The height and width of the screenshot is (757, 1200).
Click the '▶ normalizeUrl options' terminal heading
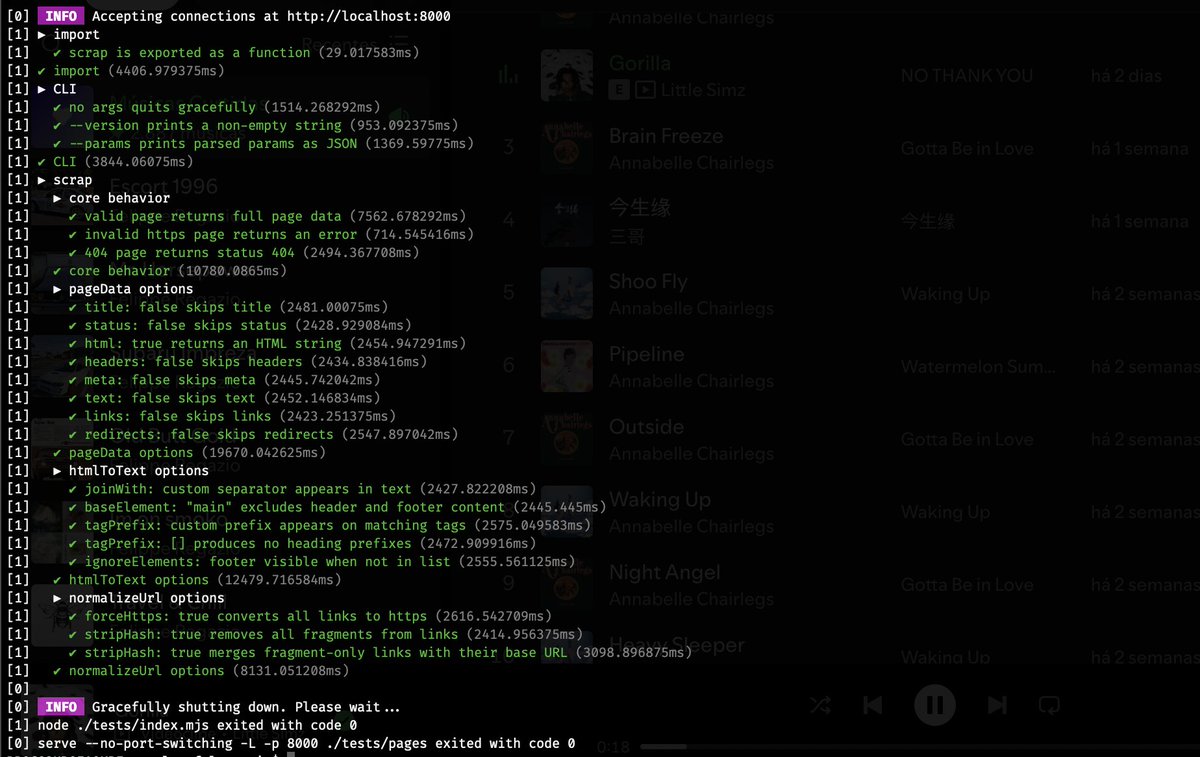pyautogui.click(x=139, y=598)
